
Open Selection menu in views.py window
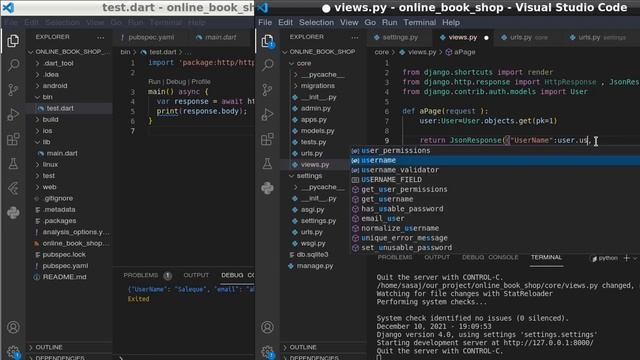coord(316,22)
